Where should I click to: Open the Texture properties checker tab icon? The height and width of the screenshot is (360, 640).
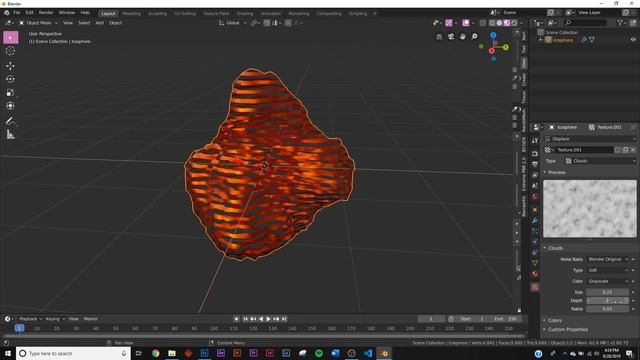tap(535, 287)
